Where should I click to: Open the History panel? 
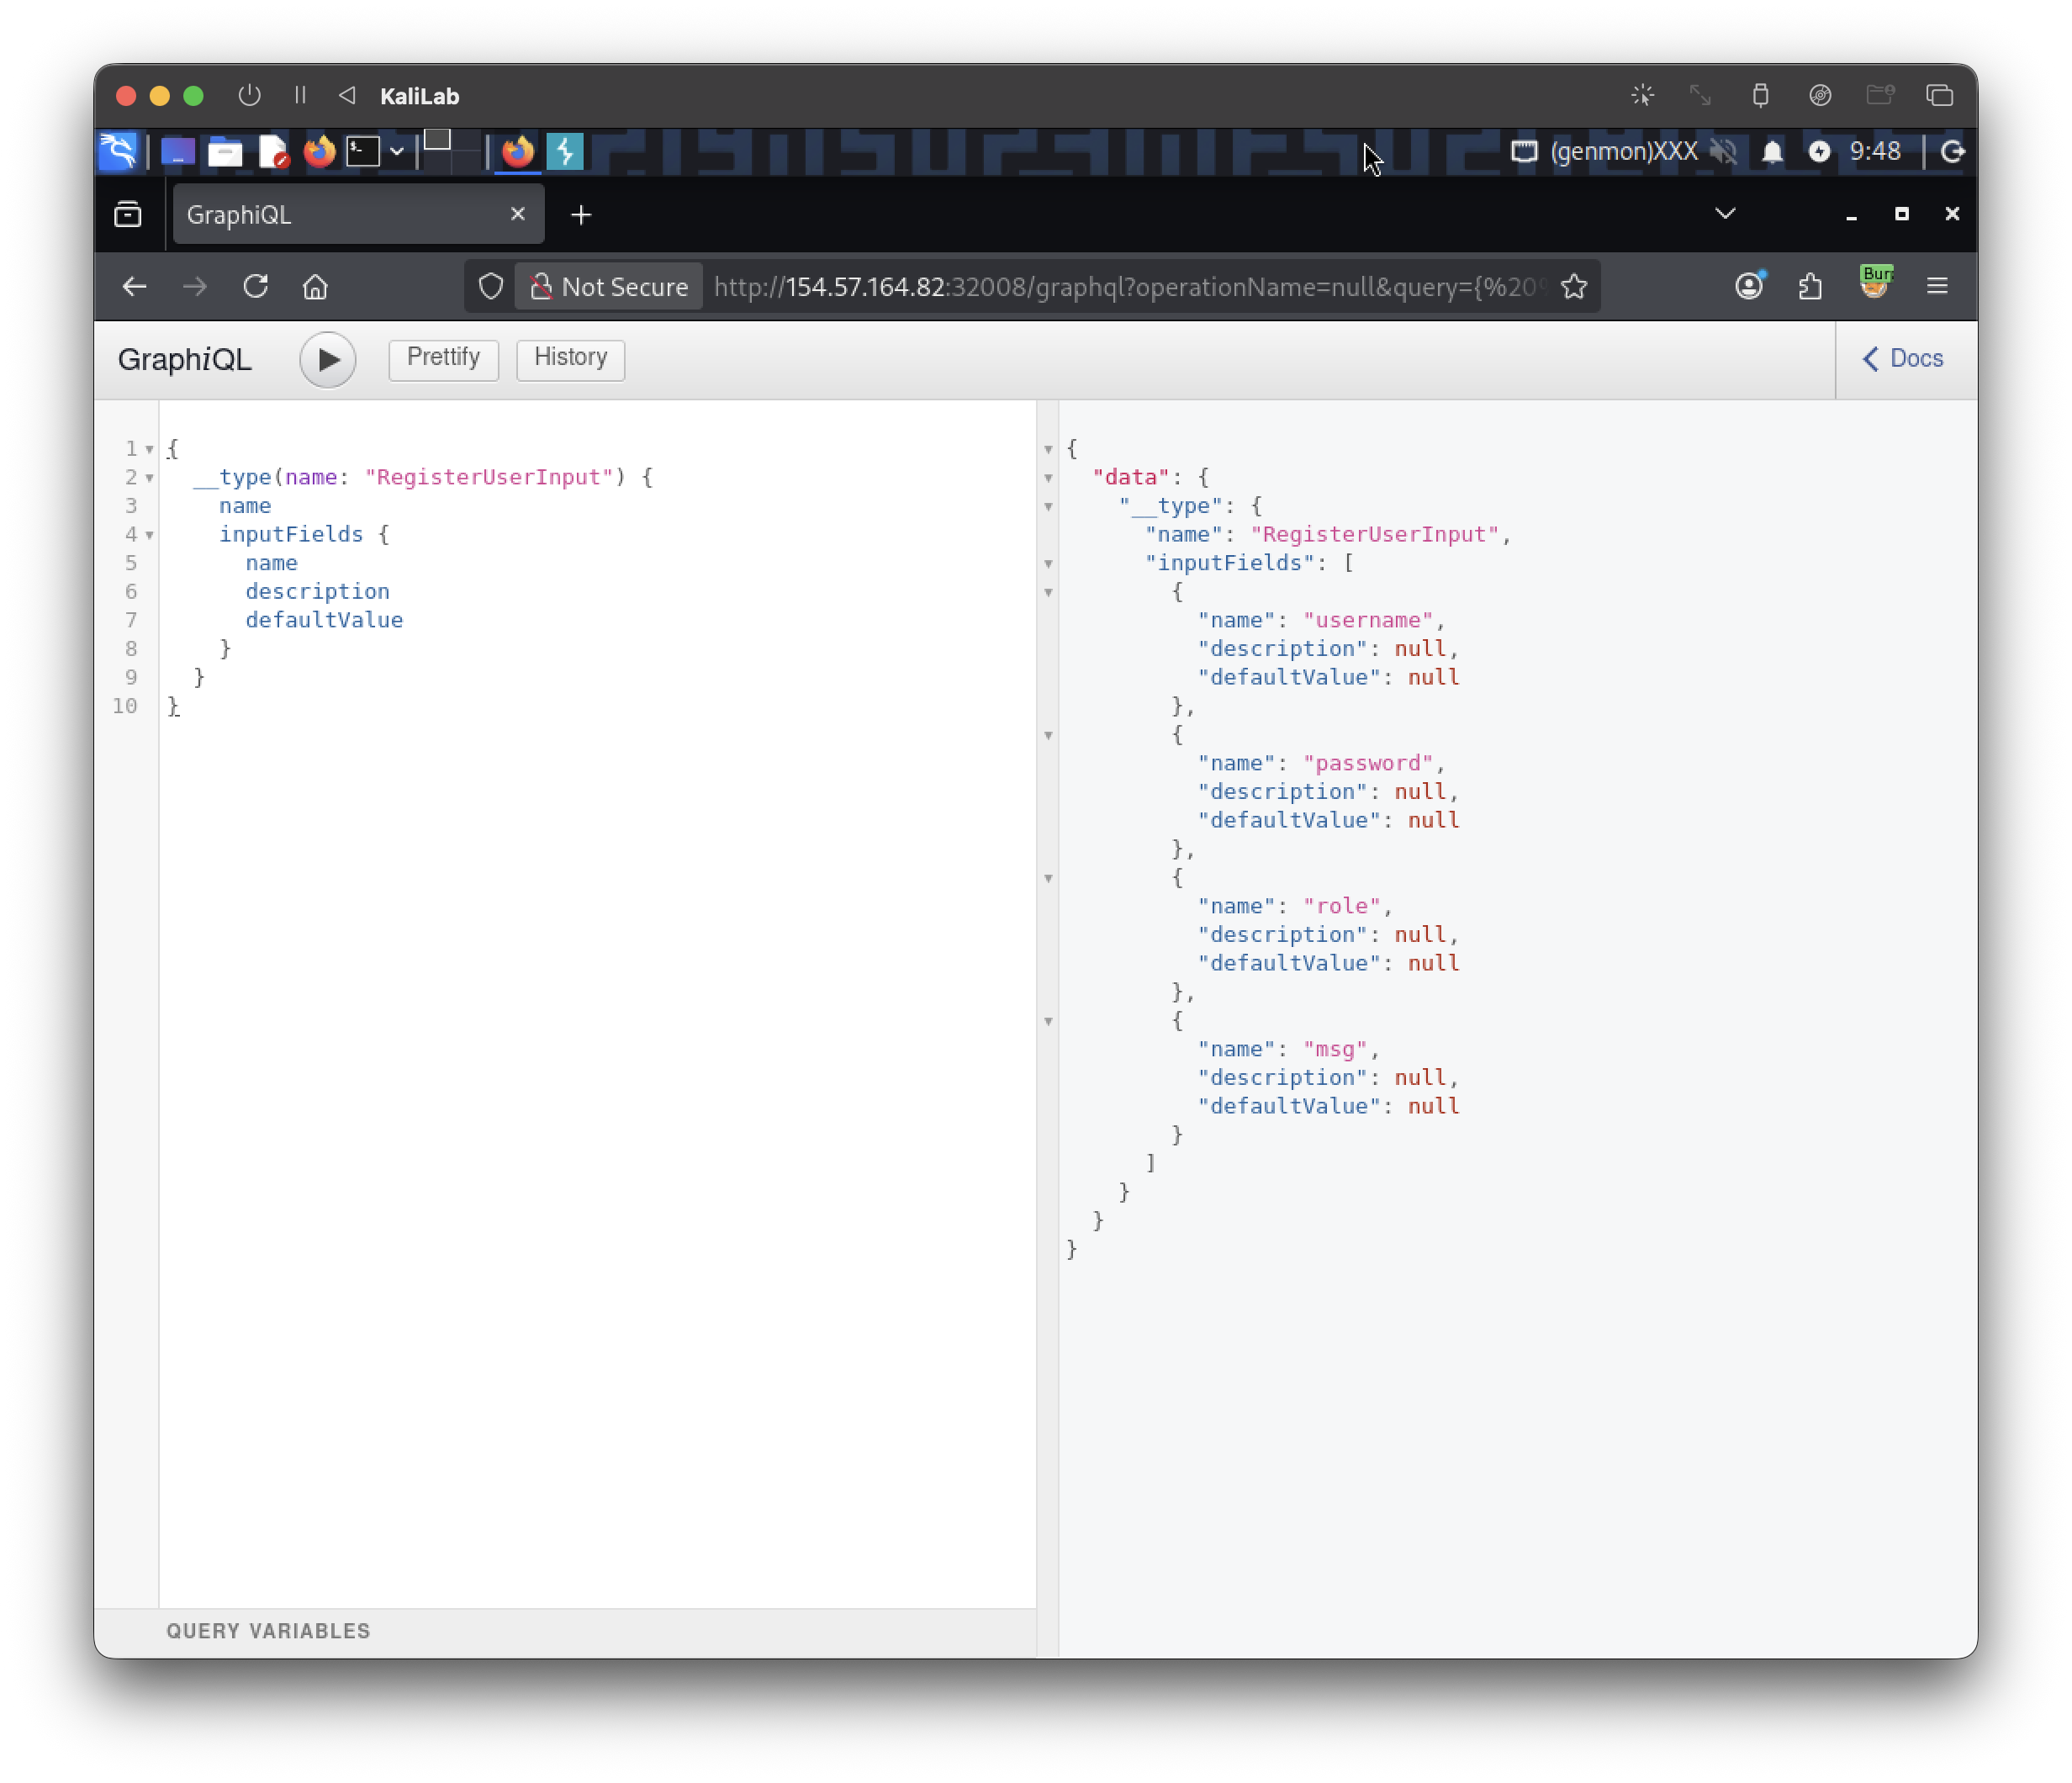click(570, 358)
